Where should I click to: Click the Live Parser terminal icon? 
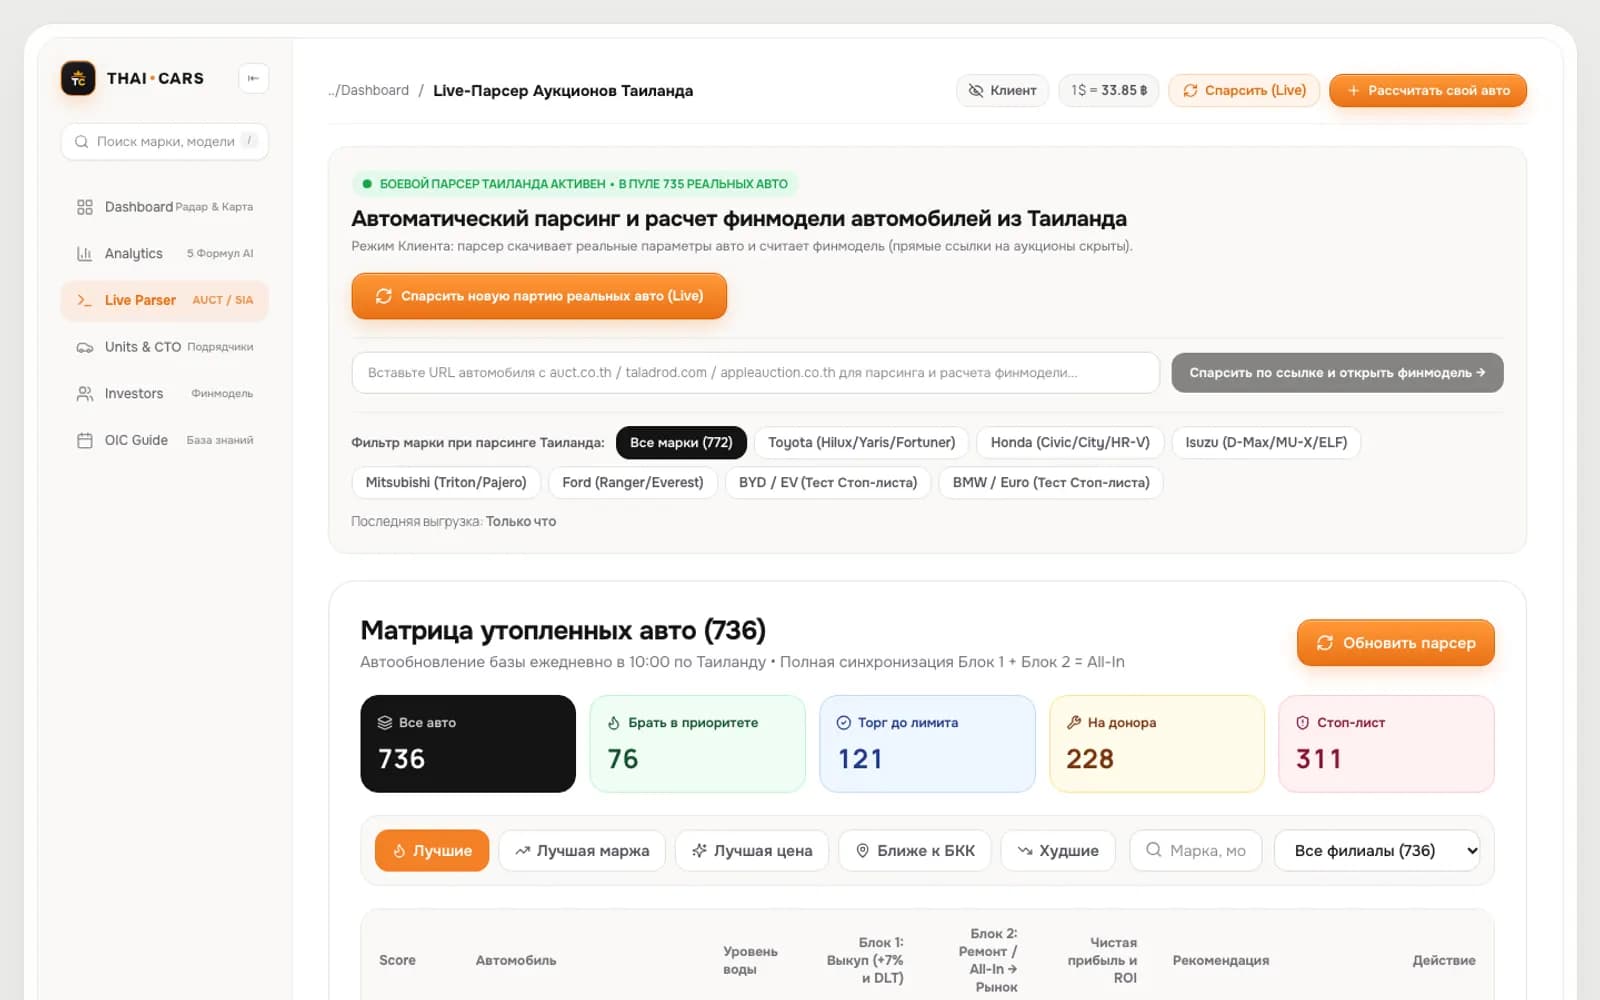tap(85, 300)
